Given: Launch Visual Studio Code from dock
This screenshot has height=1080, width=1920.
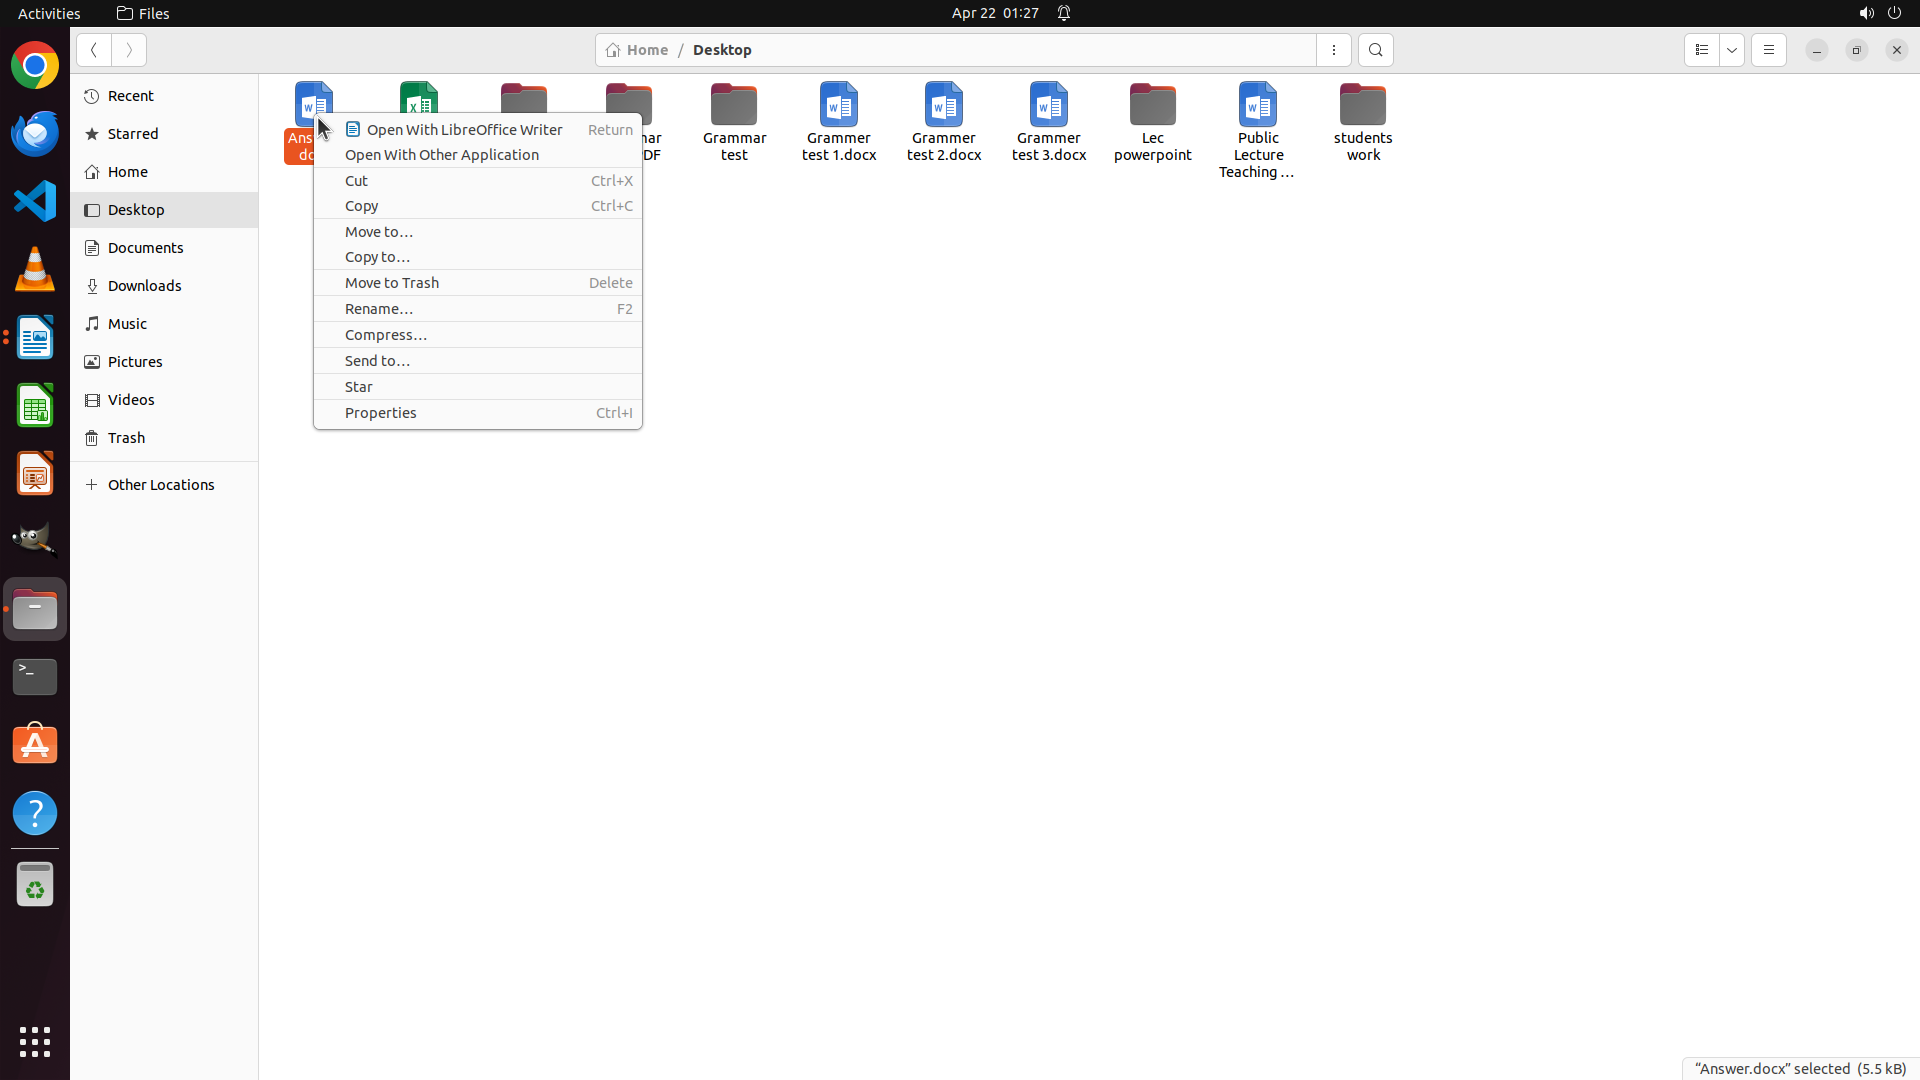Looking at the screenshot, I should 35,201.
